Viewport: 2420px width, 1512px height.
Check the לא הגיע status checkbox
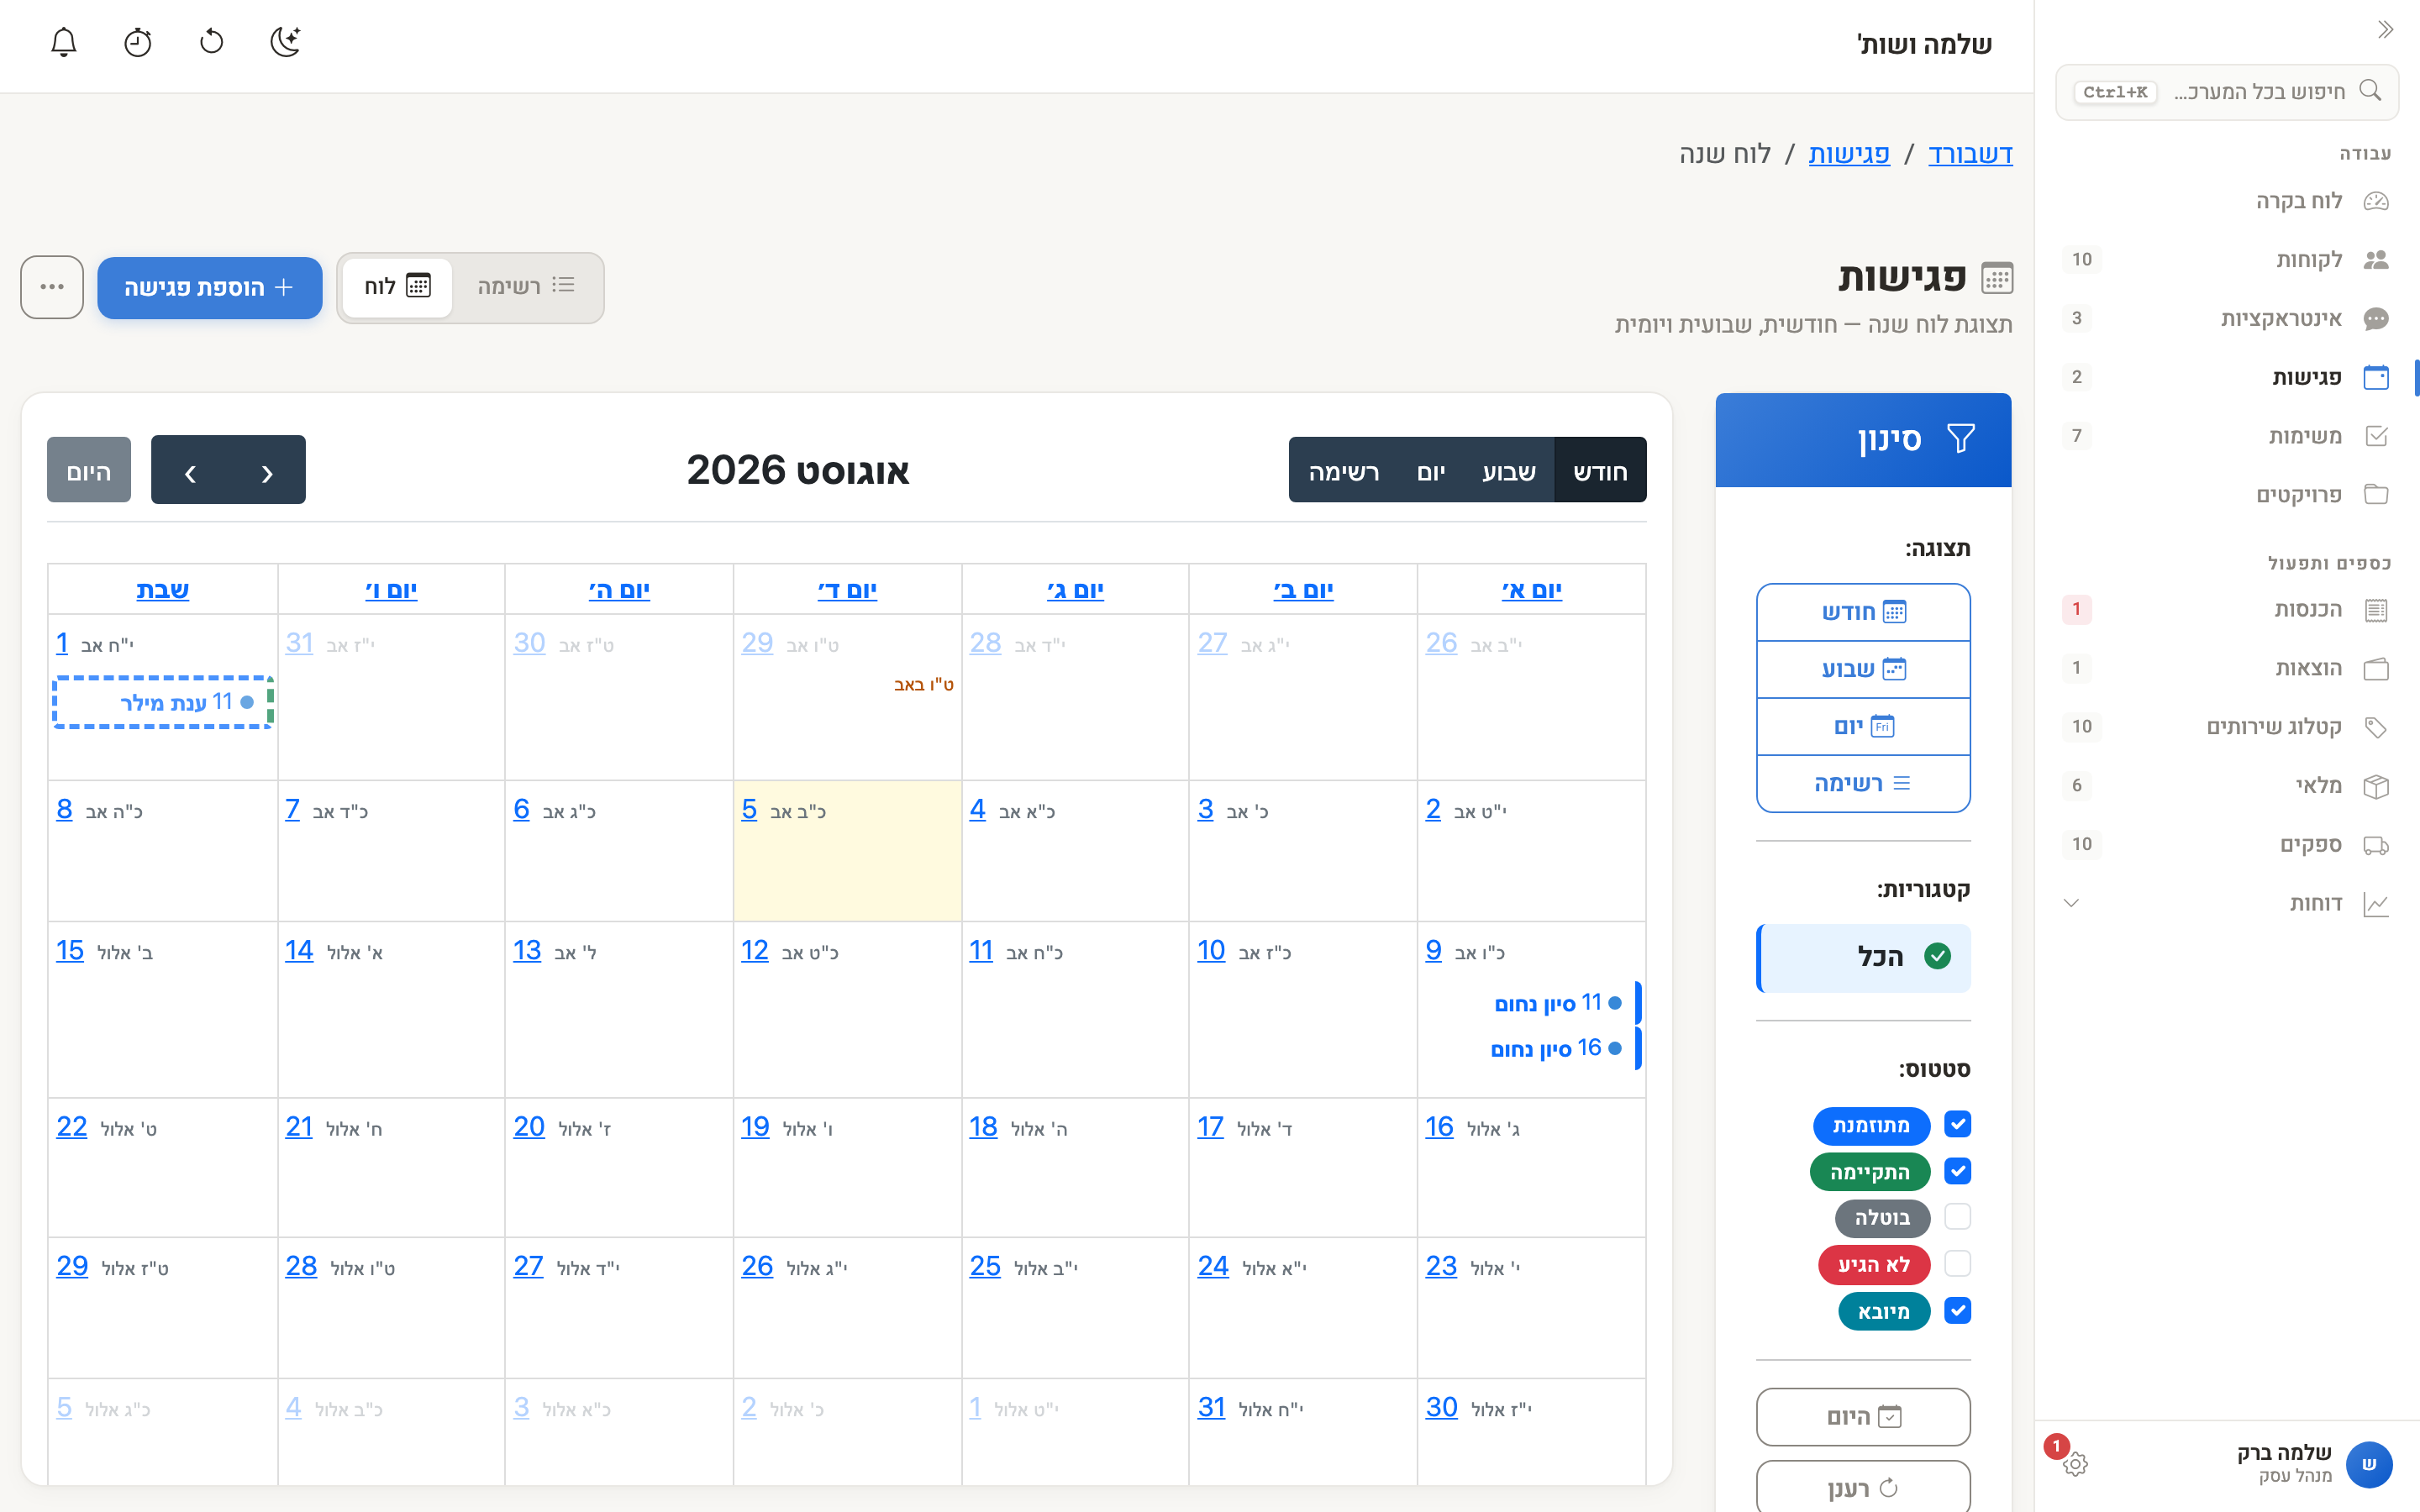(1957, 1264)
